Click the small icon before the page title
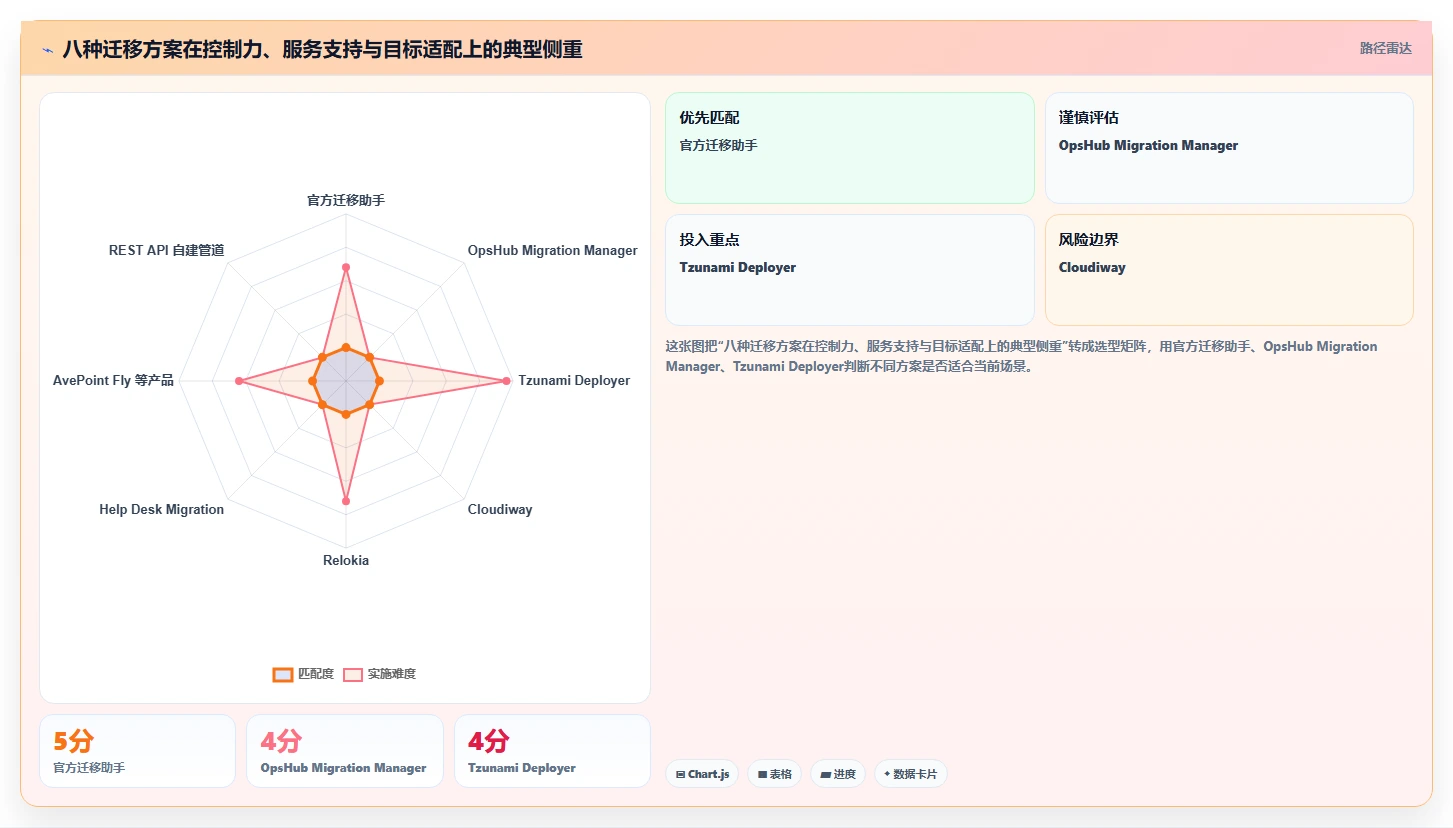The height and width of the screenshot is (828, 1453). pos(47,49)
